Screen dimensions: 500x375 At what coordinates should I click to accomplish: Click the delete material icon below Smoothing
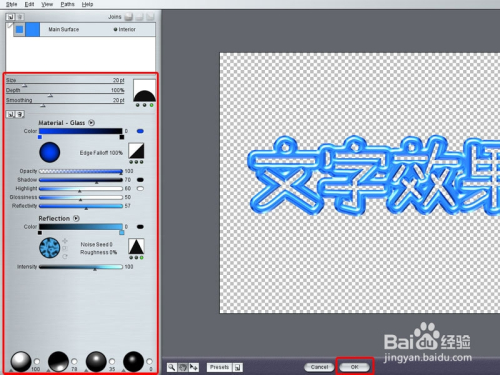[x=20, y=114]
